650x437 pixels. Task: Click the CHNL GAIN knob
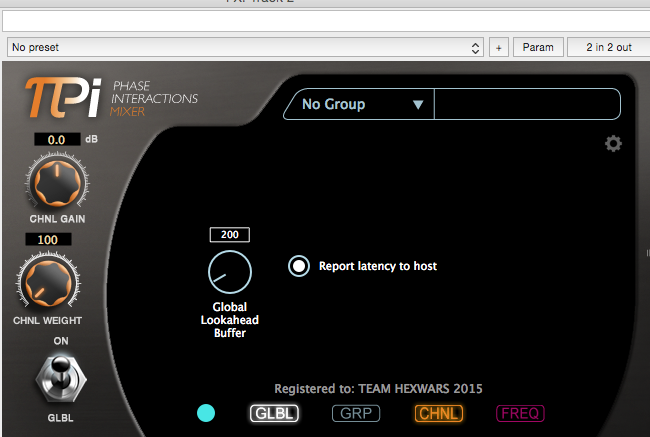tap(57, 183)
